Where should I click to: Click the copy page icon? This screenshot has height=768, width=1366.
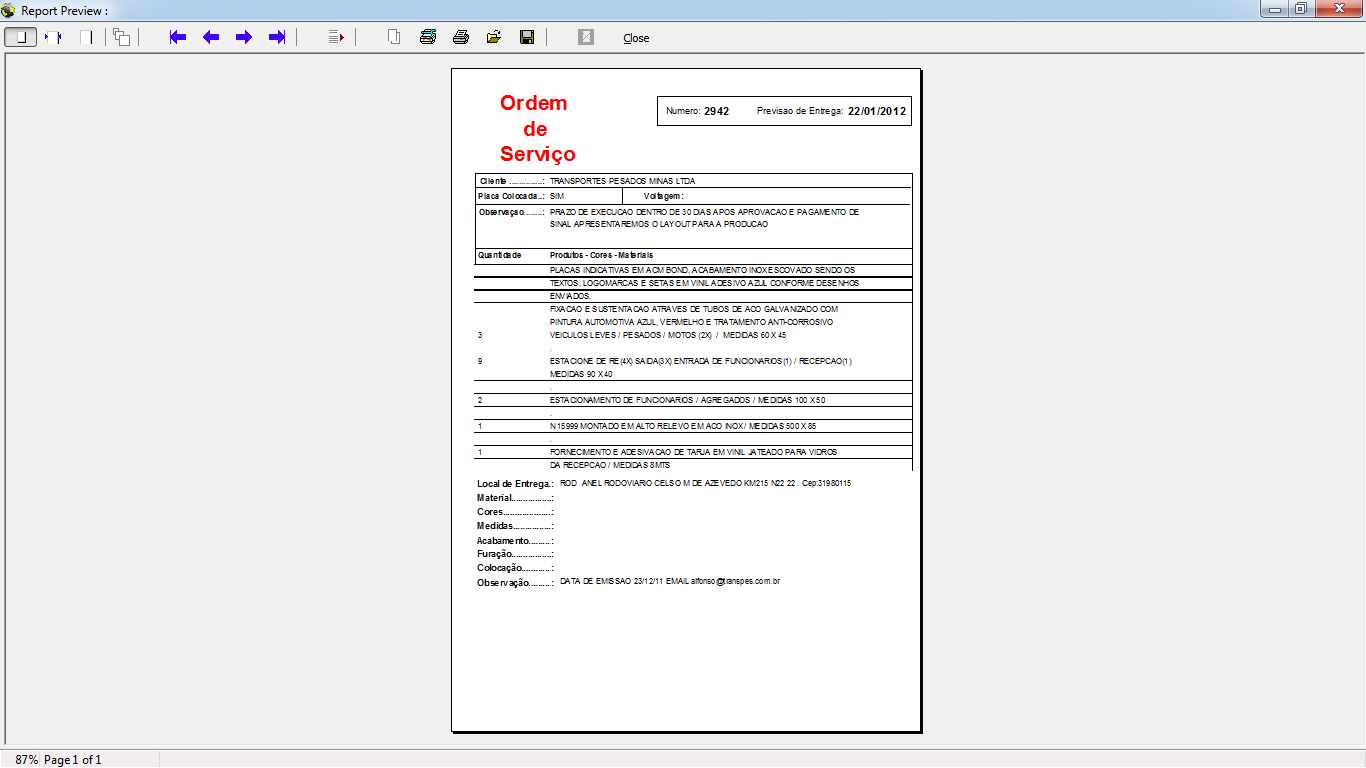(395, 37)
